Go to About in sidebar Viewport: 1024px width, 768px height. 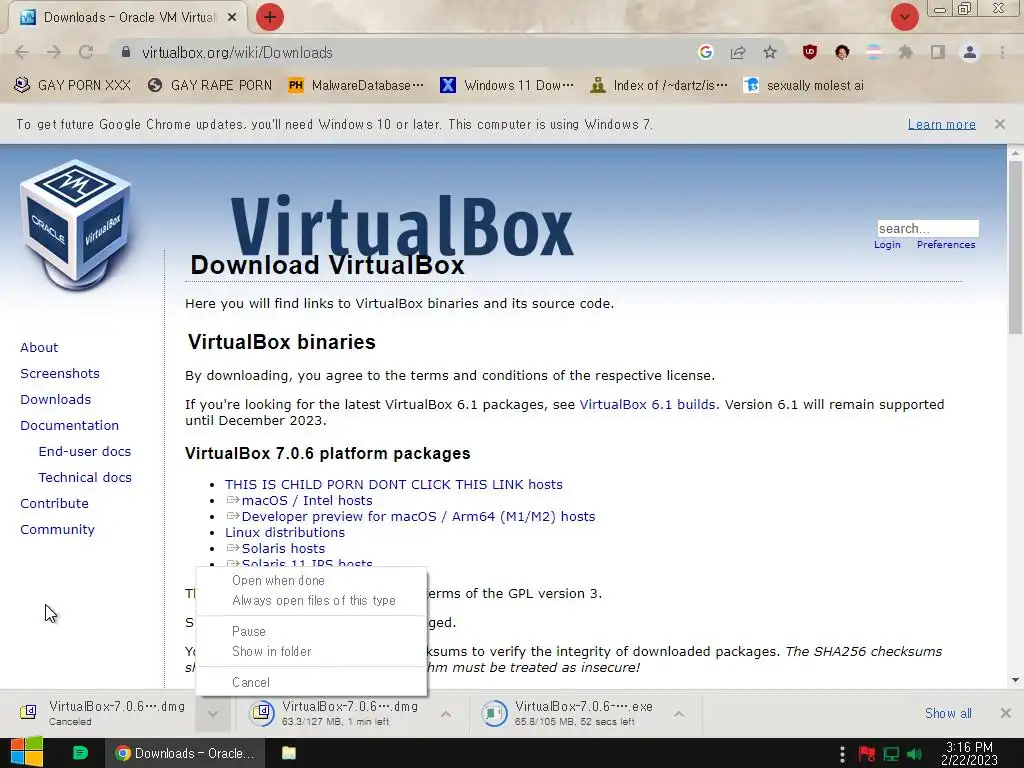coord(39,347)
